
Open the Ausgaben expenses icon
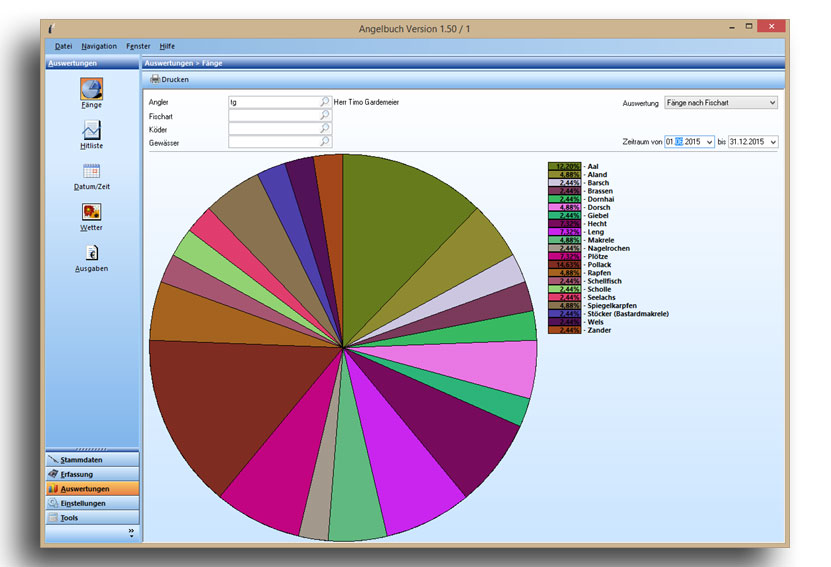(x=91, y=253)
